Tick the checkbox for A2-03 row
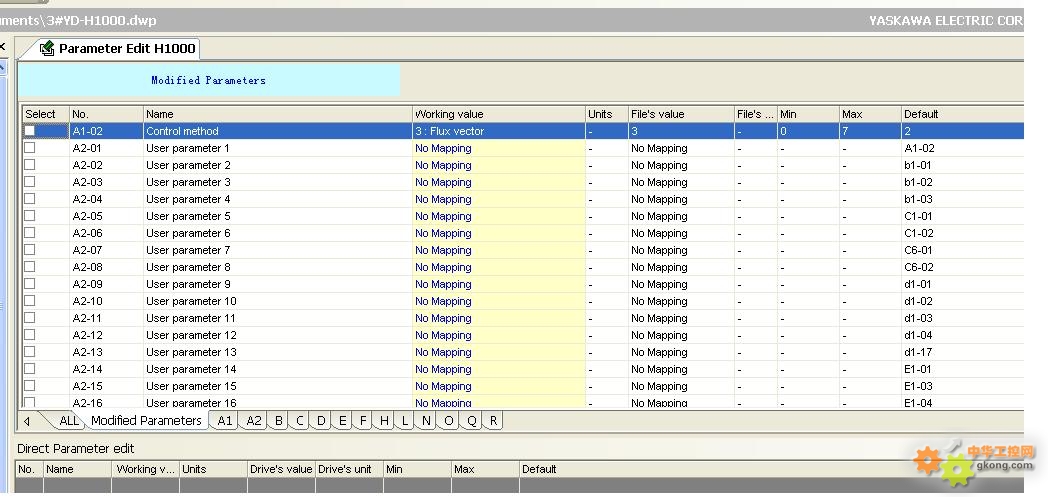Viewport: 1048px width, 497px height. 29,182
